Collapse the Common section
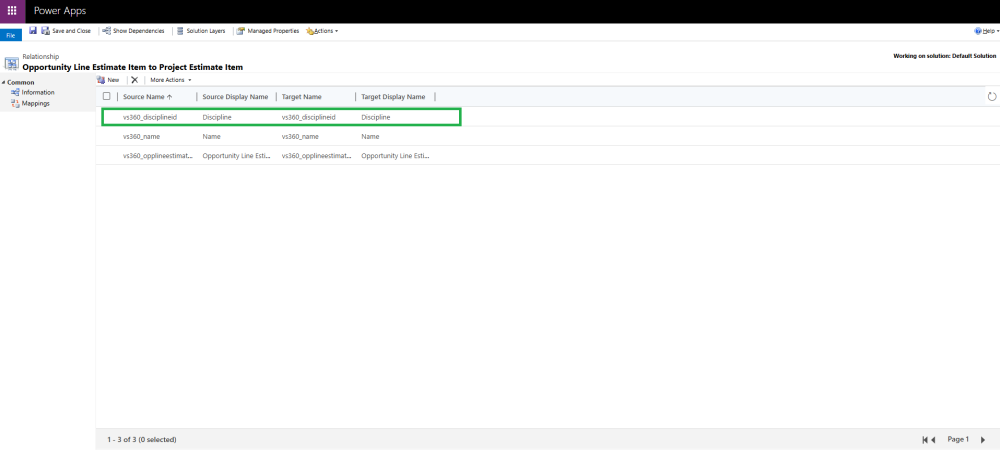 (x=3, y=82)
